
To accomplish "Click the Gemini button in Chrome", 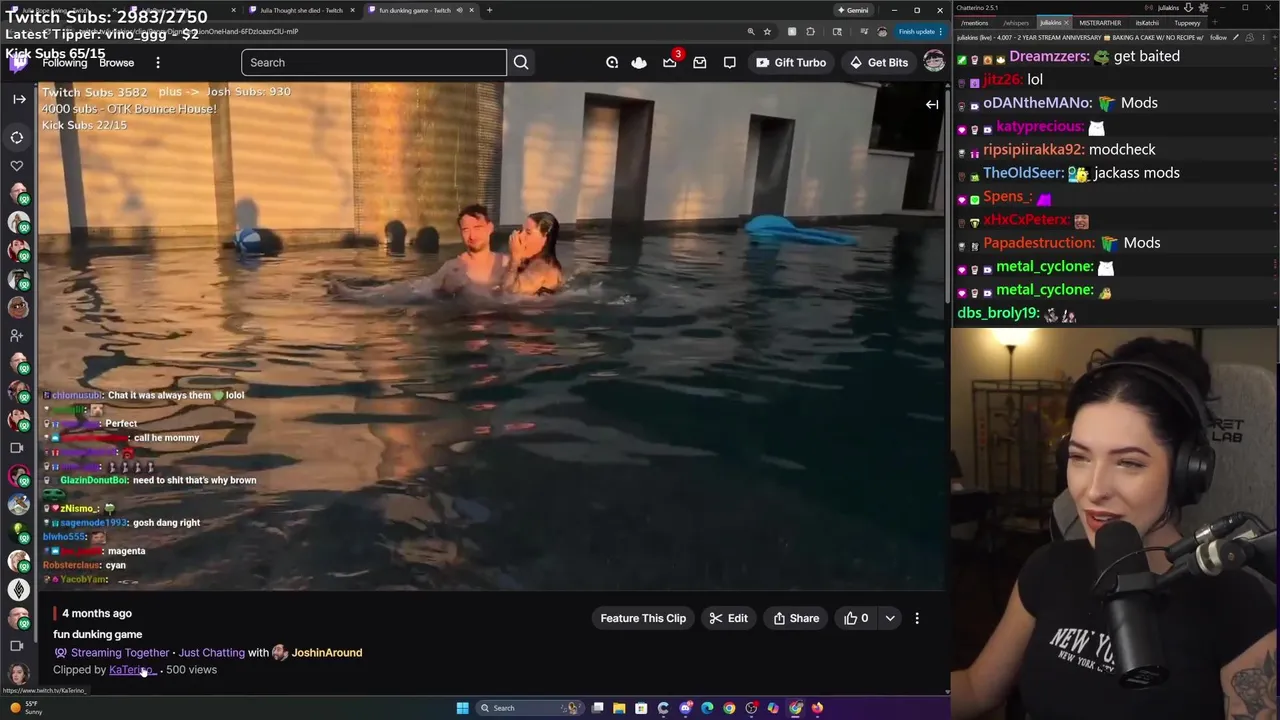I will [853, 10].
